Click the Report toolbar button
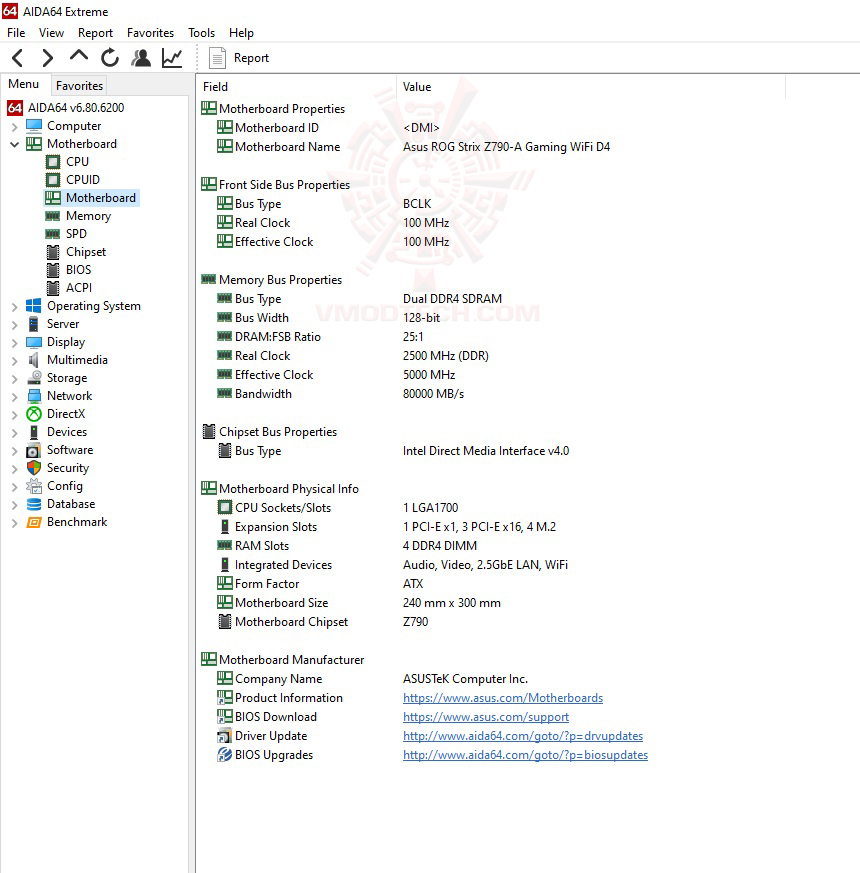 point(239,58)
